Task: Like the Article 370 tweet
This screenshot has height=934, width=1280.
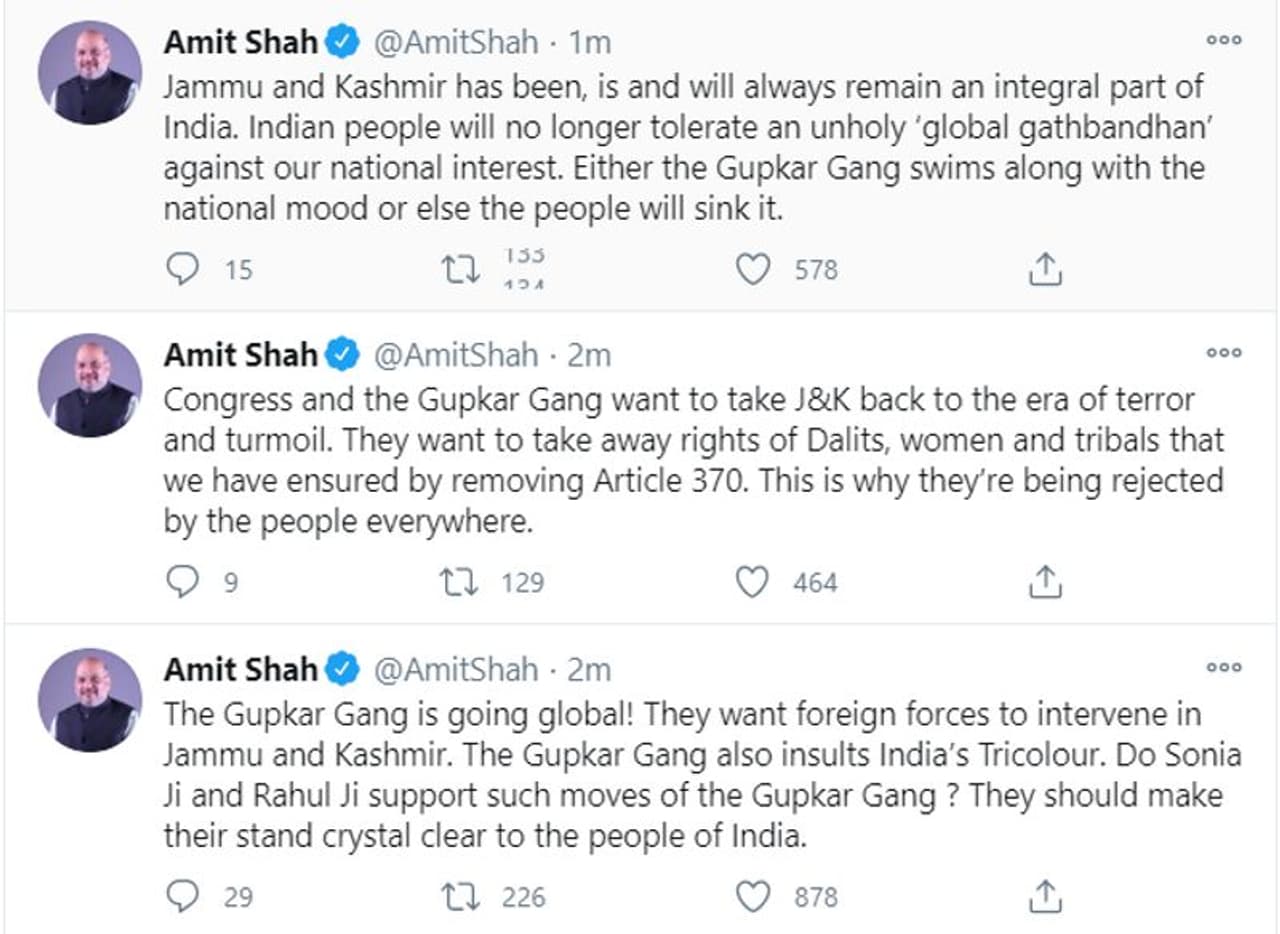Action: (x=752, y=582)
